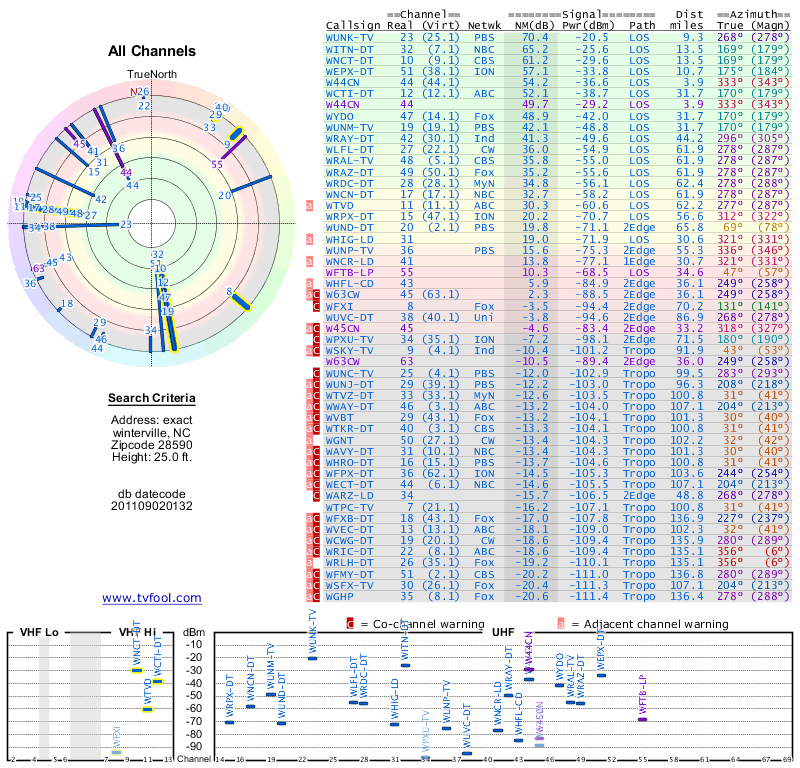This screenshot has width=800, height=768.
Task: Click the WEPX-DT callsign in the table
Action: click(349, 71)
